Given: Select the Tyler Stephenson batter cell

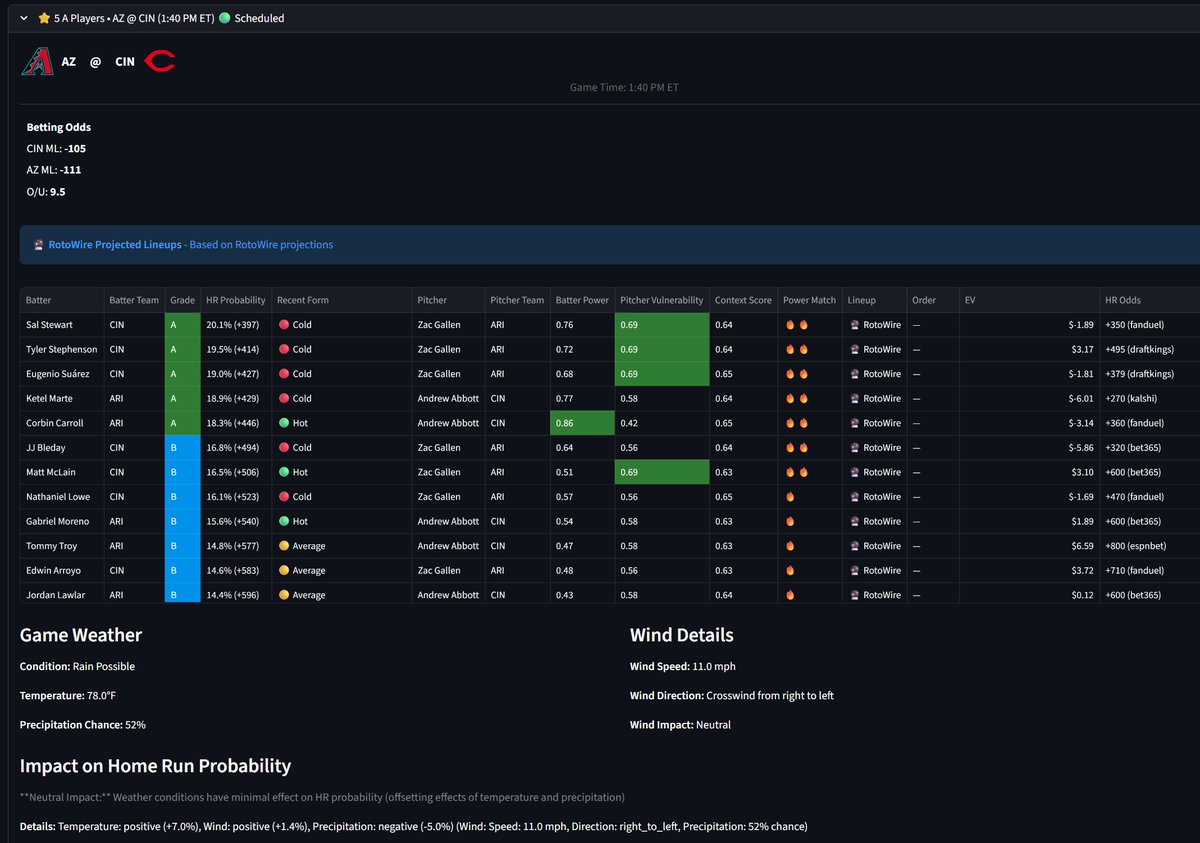Looking at the screenshot, I should (x=62, y=350).
